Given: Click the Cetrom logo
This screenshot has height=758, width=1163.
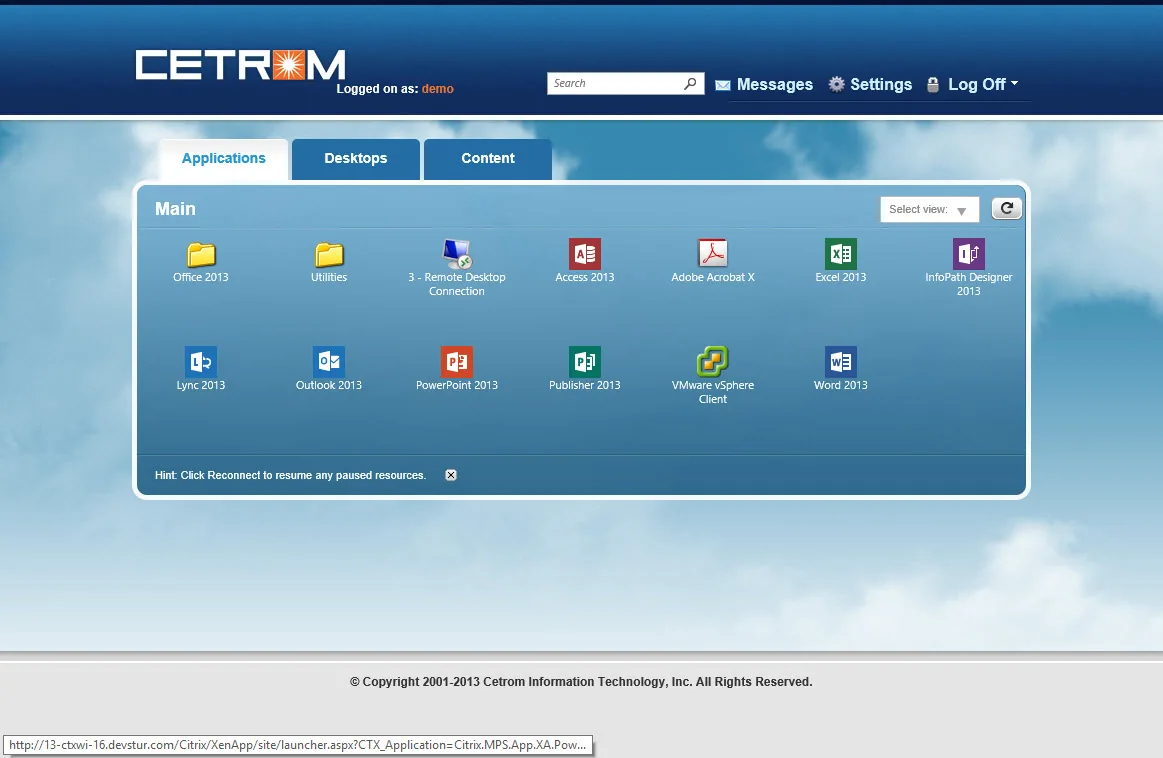Looking at the screenshot, I should pos(240,65).
